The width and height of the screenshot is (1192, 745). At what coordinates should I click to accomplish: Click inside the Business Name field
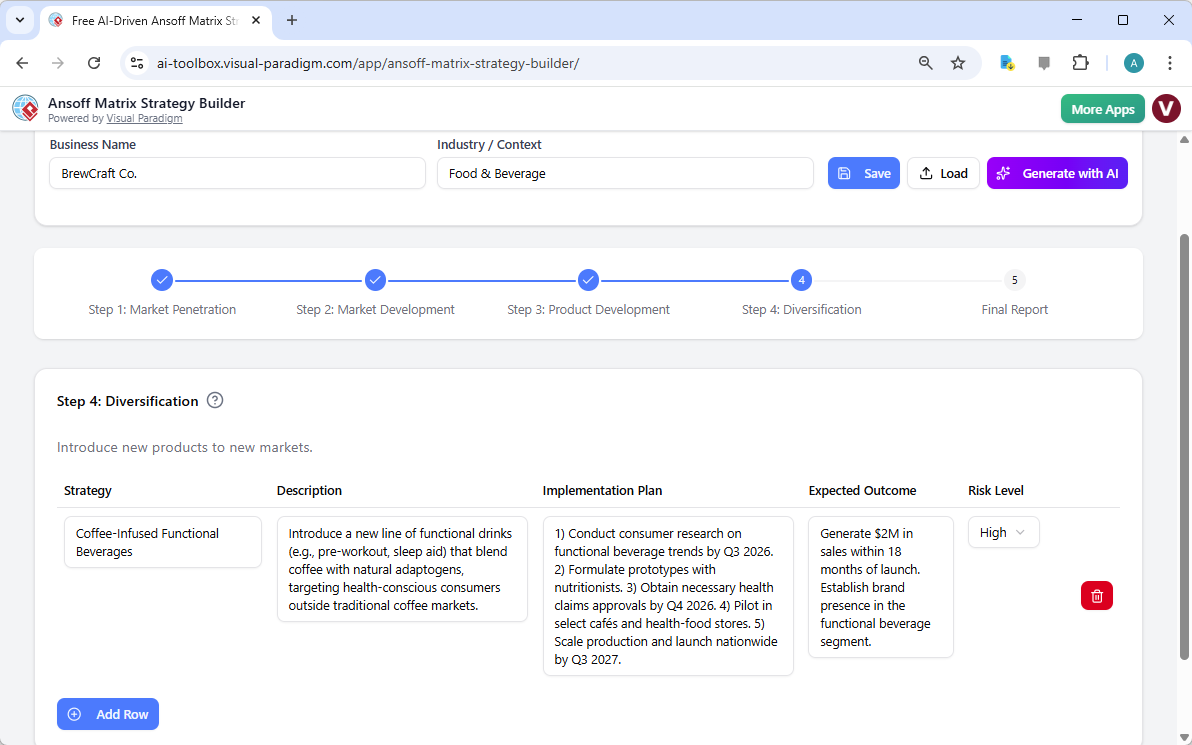[x=237, y=172]
